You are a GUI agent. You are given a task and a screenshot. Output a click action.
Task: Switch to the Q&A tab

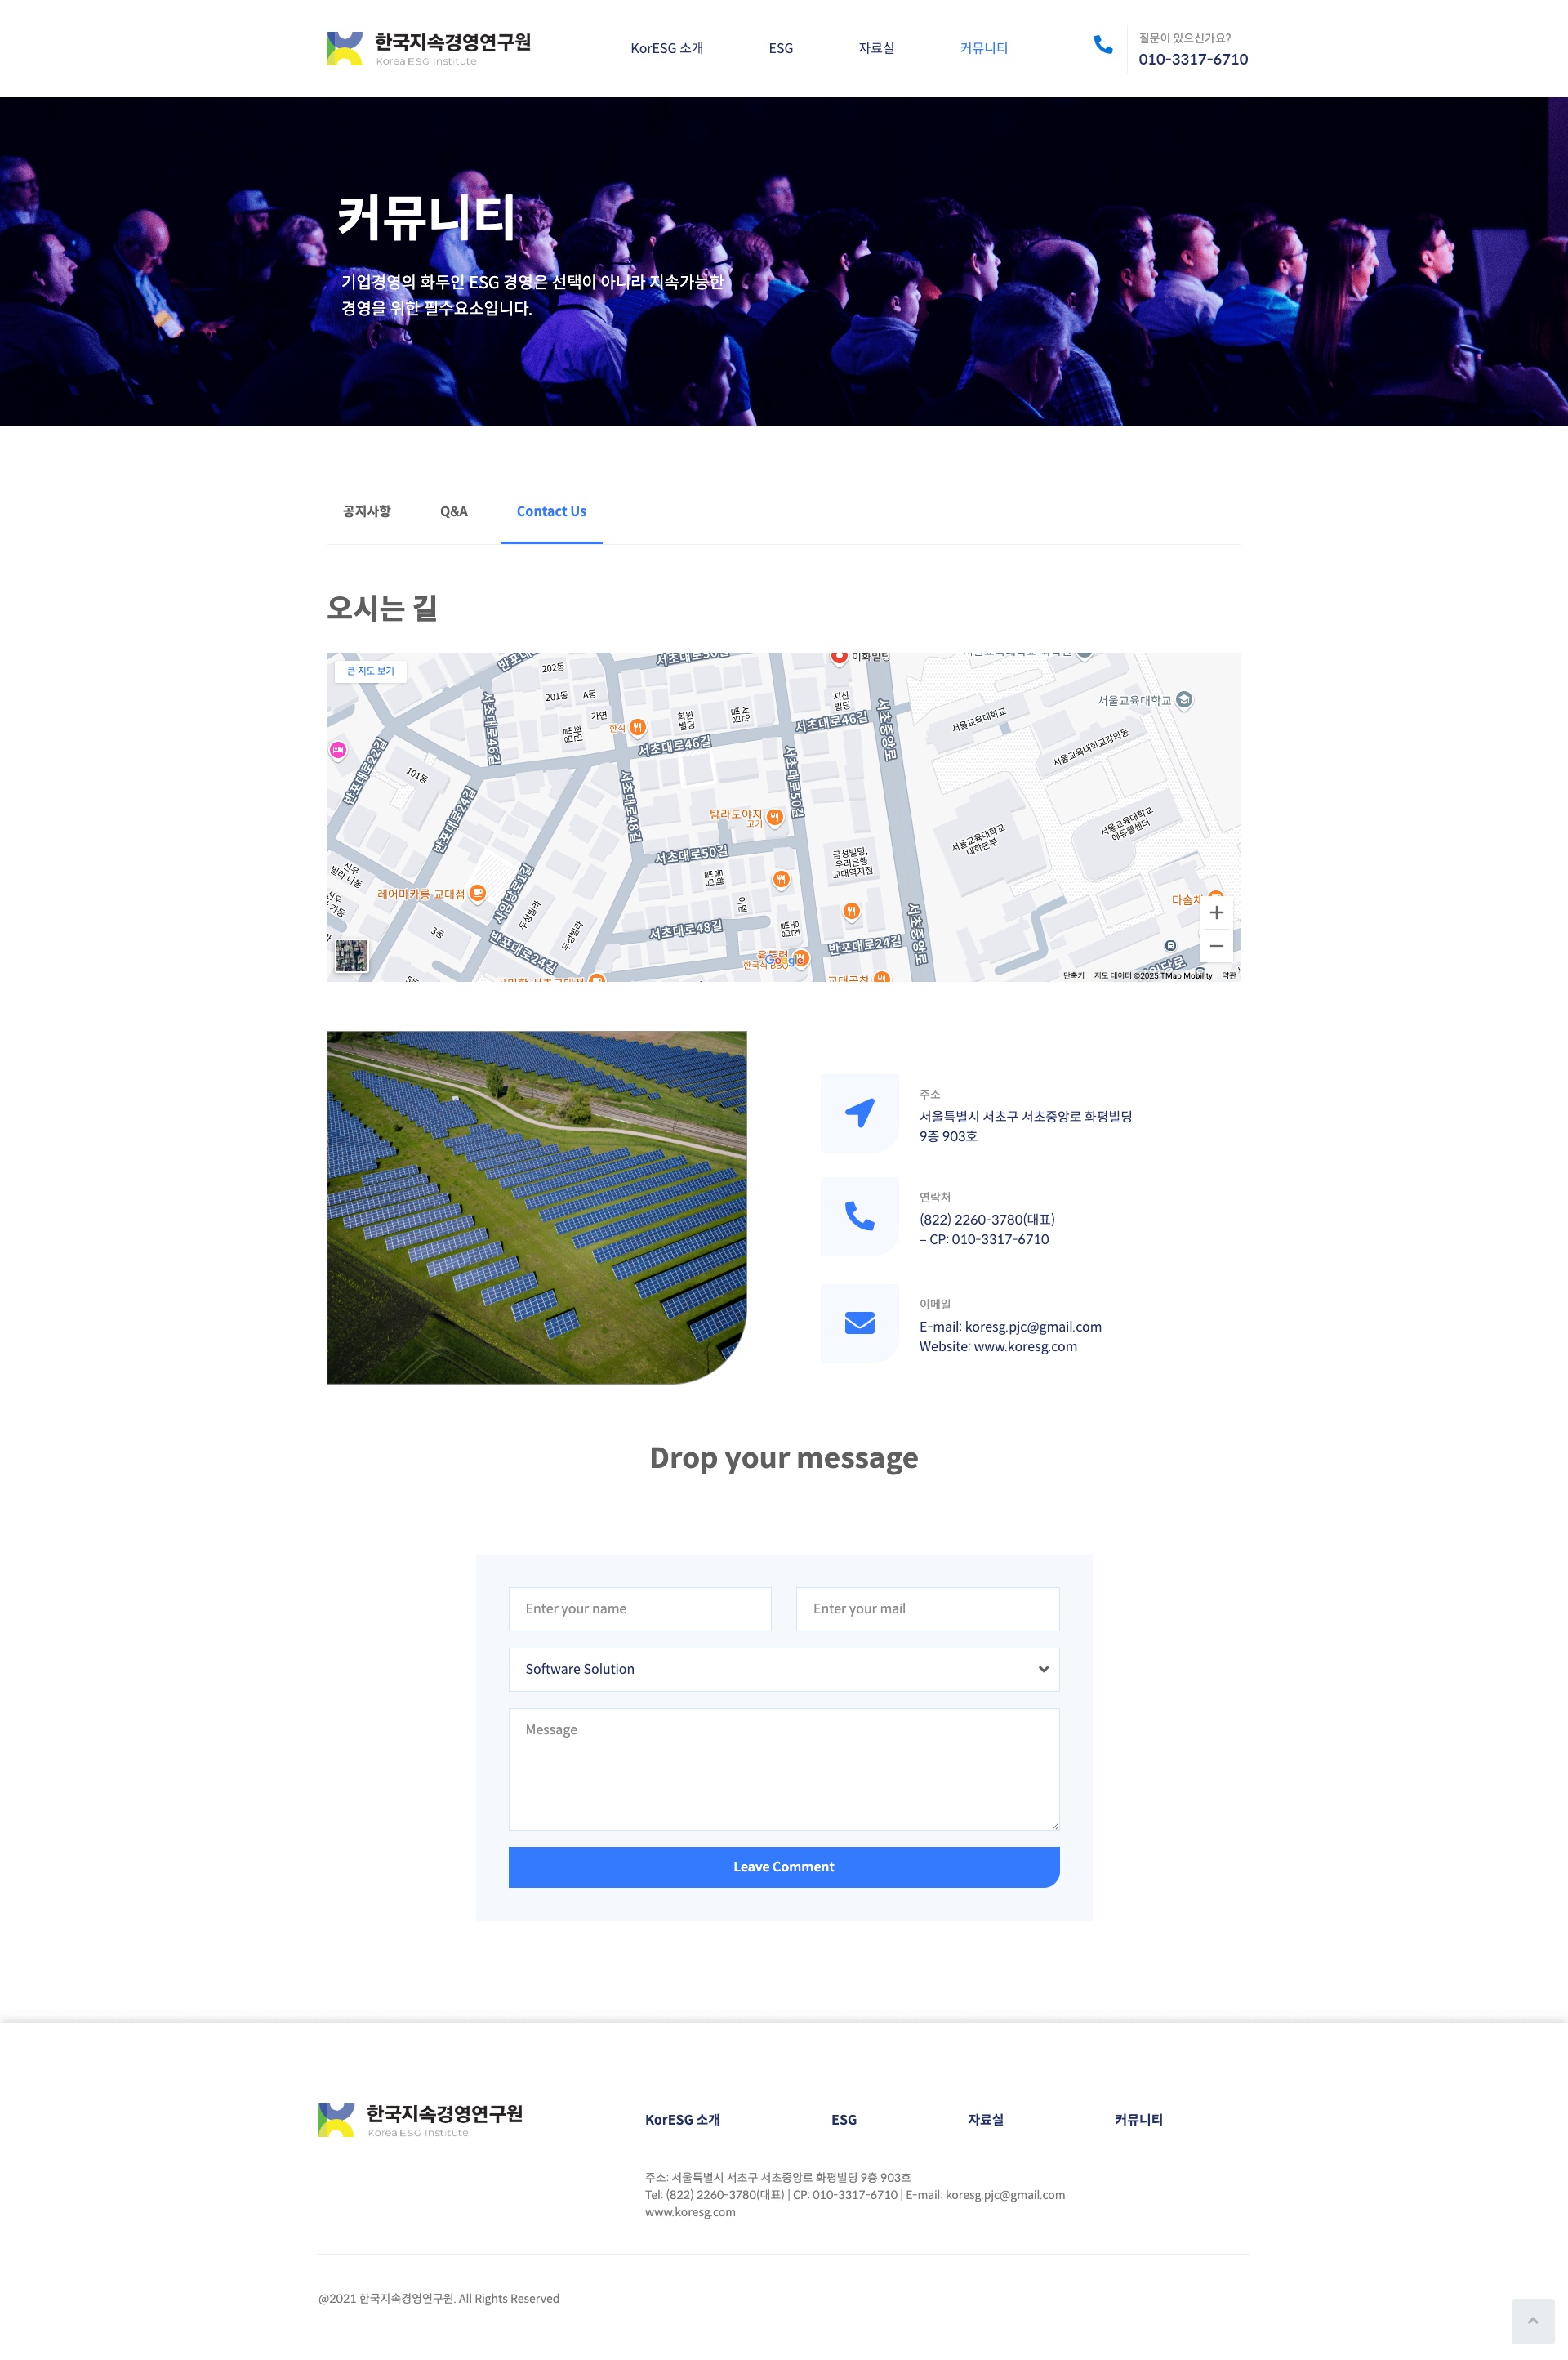pos(453,511)
